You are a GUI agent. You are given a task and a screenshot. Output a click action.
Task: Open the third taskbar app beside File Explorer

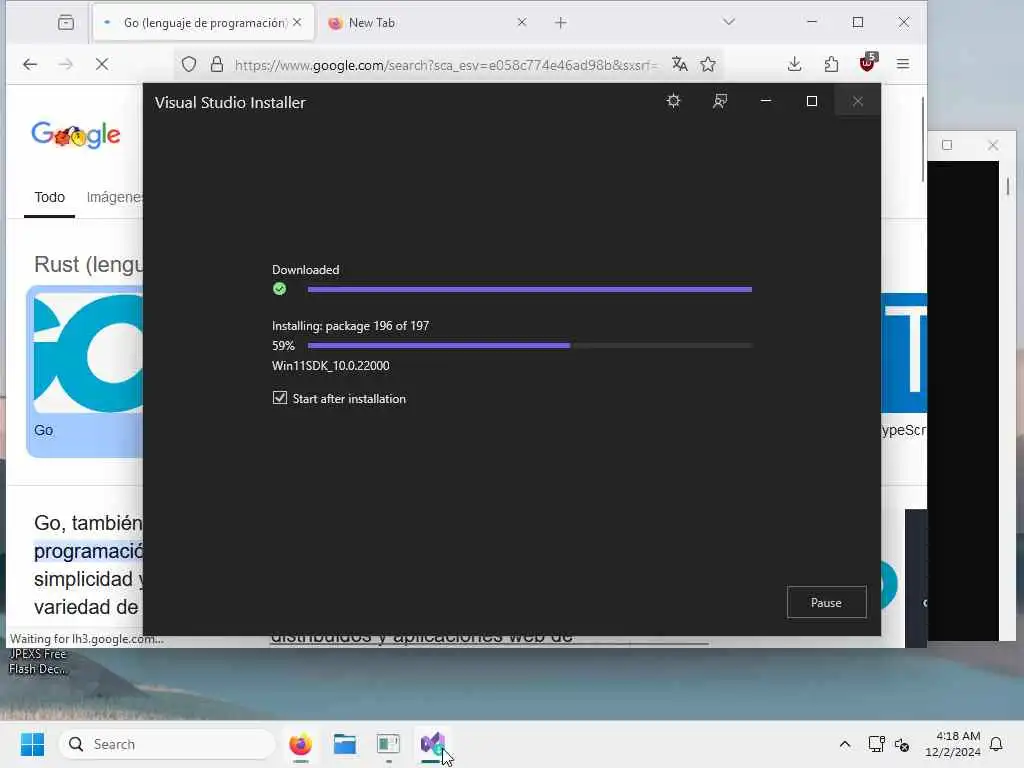point(389,744)
